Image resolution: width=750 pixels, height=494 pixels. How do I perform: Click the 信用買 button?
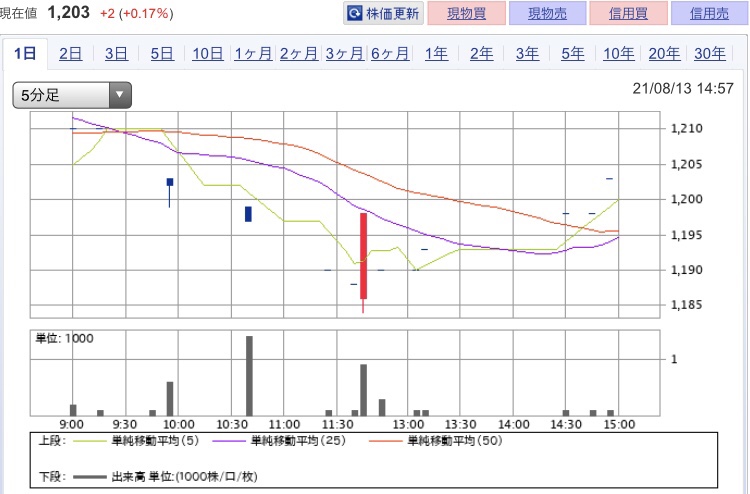pyautogui.click(x=629, y=13)
